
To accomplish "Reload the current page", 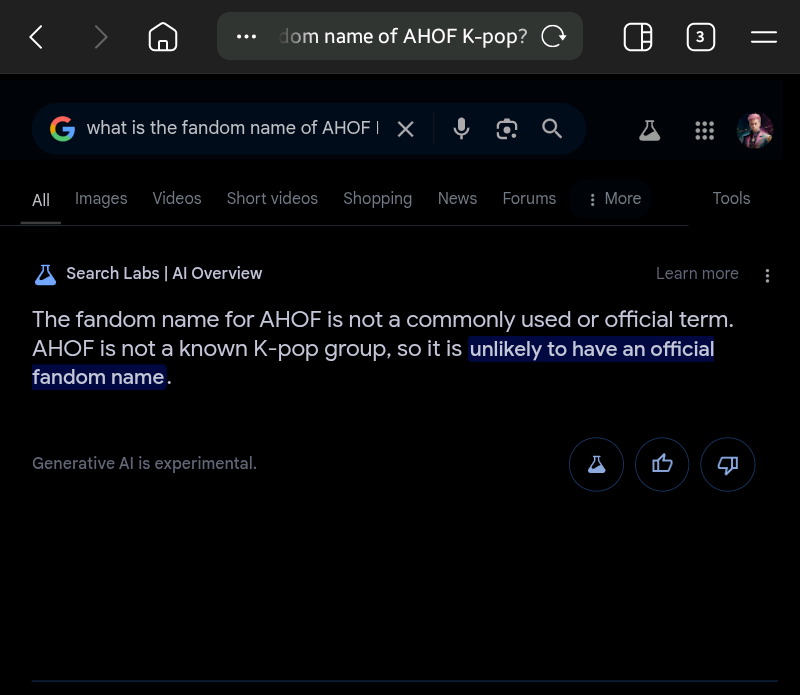I will (553, 38).
